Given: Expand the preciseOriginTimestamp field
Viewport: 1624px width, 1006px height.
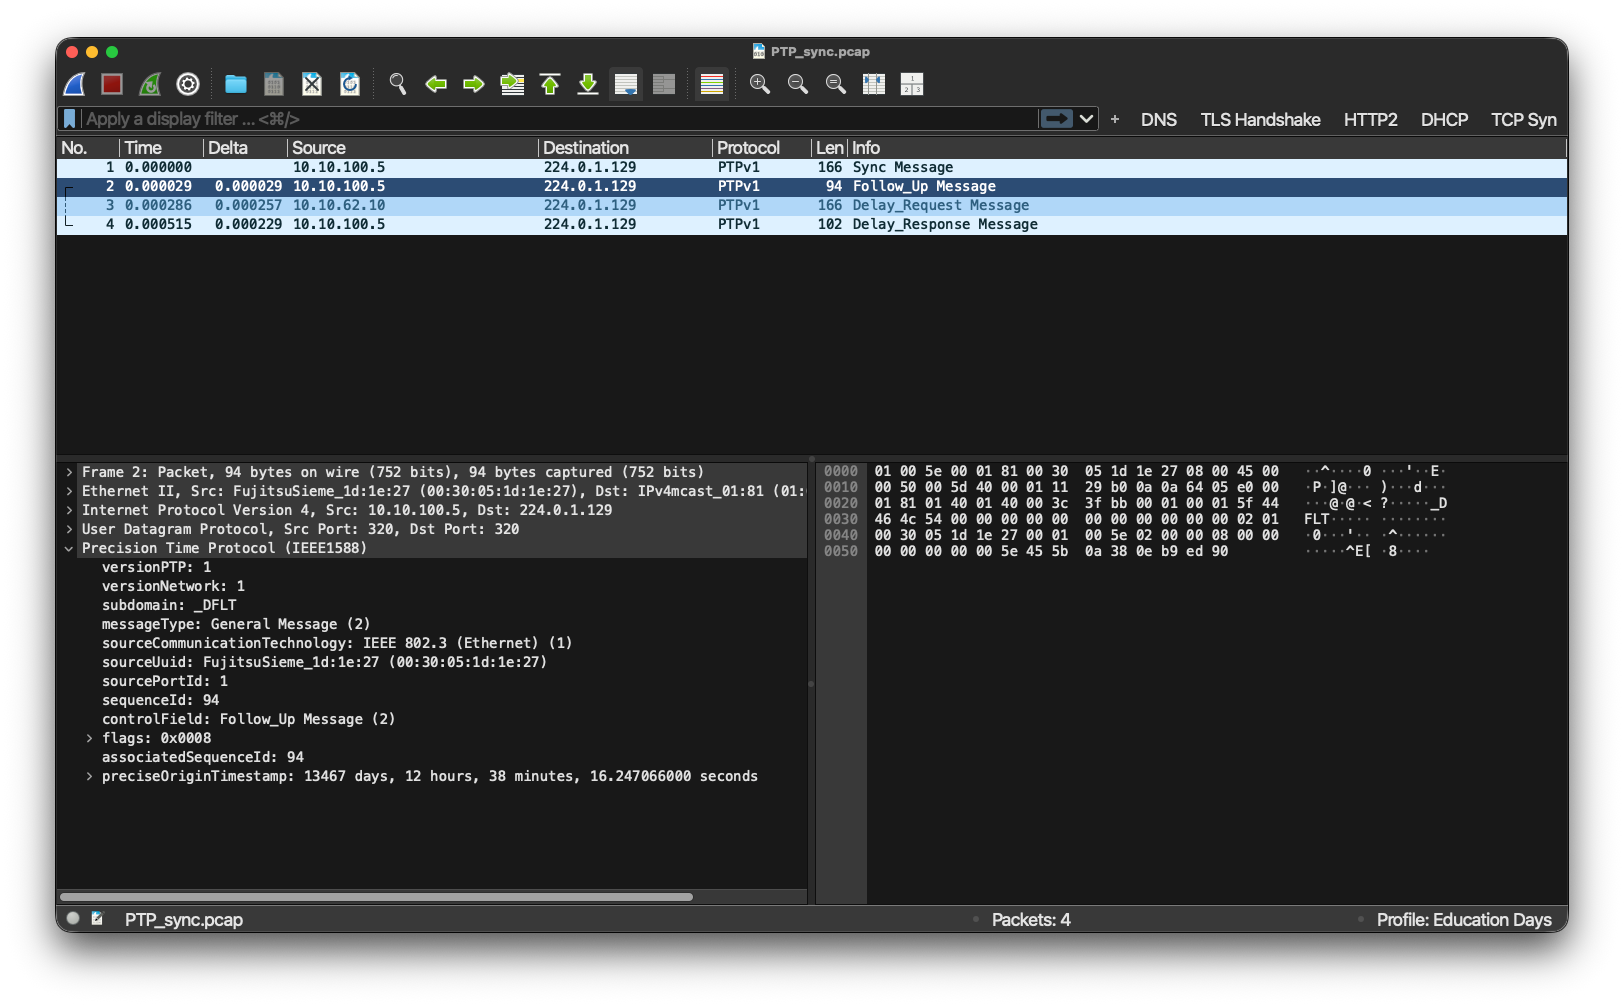Looking at the screenshot, I should (x=89, y=776).
